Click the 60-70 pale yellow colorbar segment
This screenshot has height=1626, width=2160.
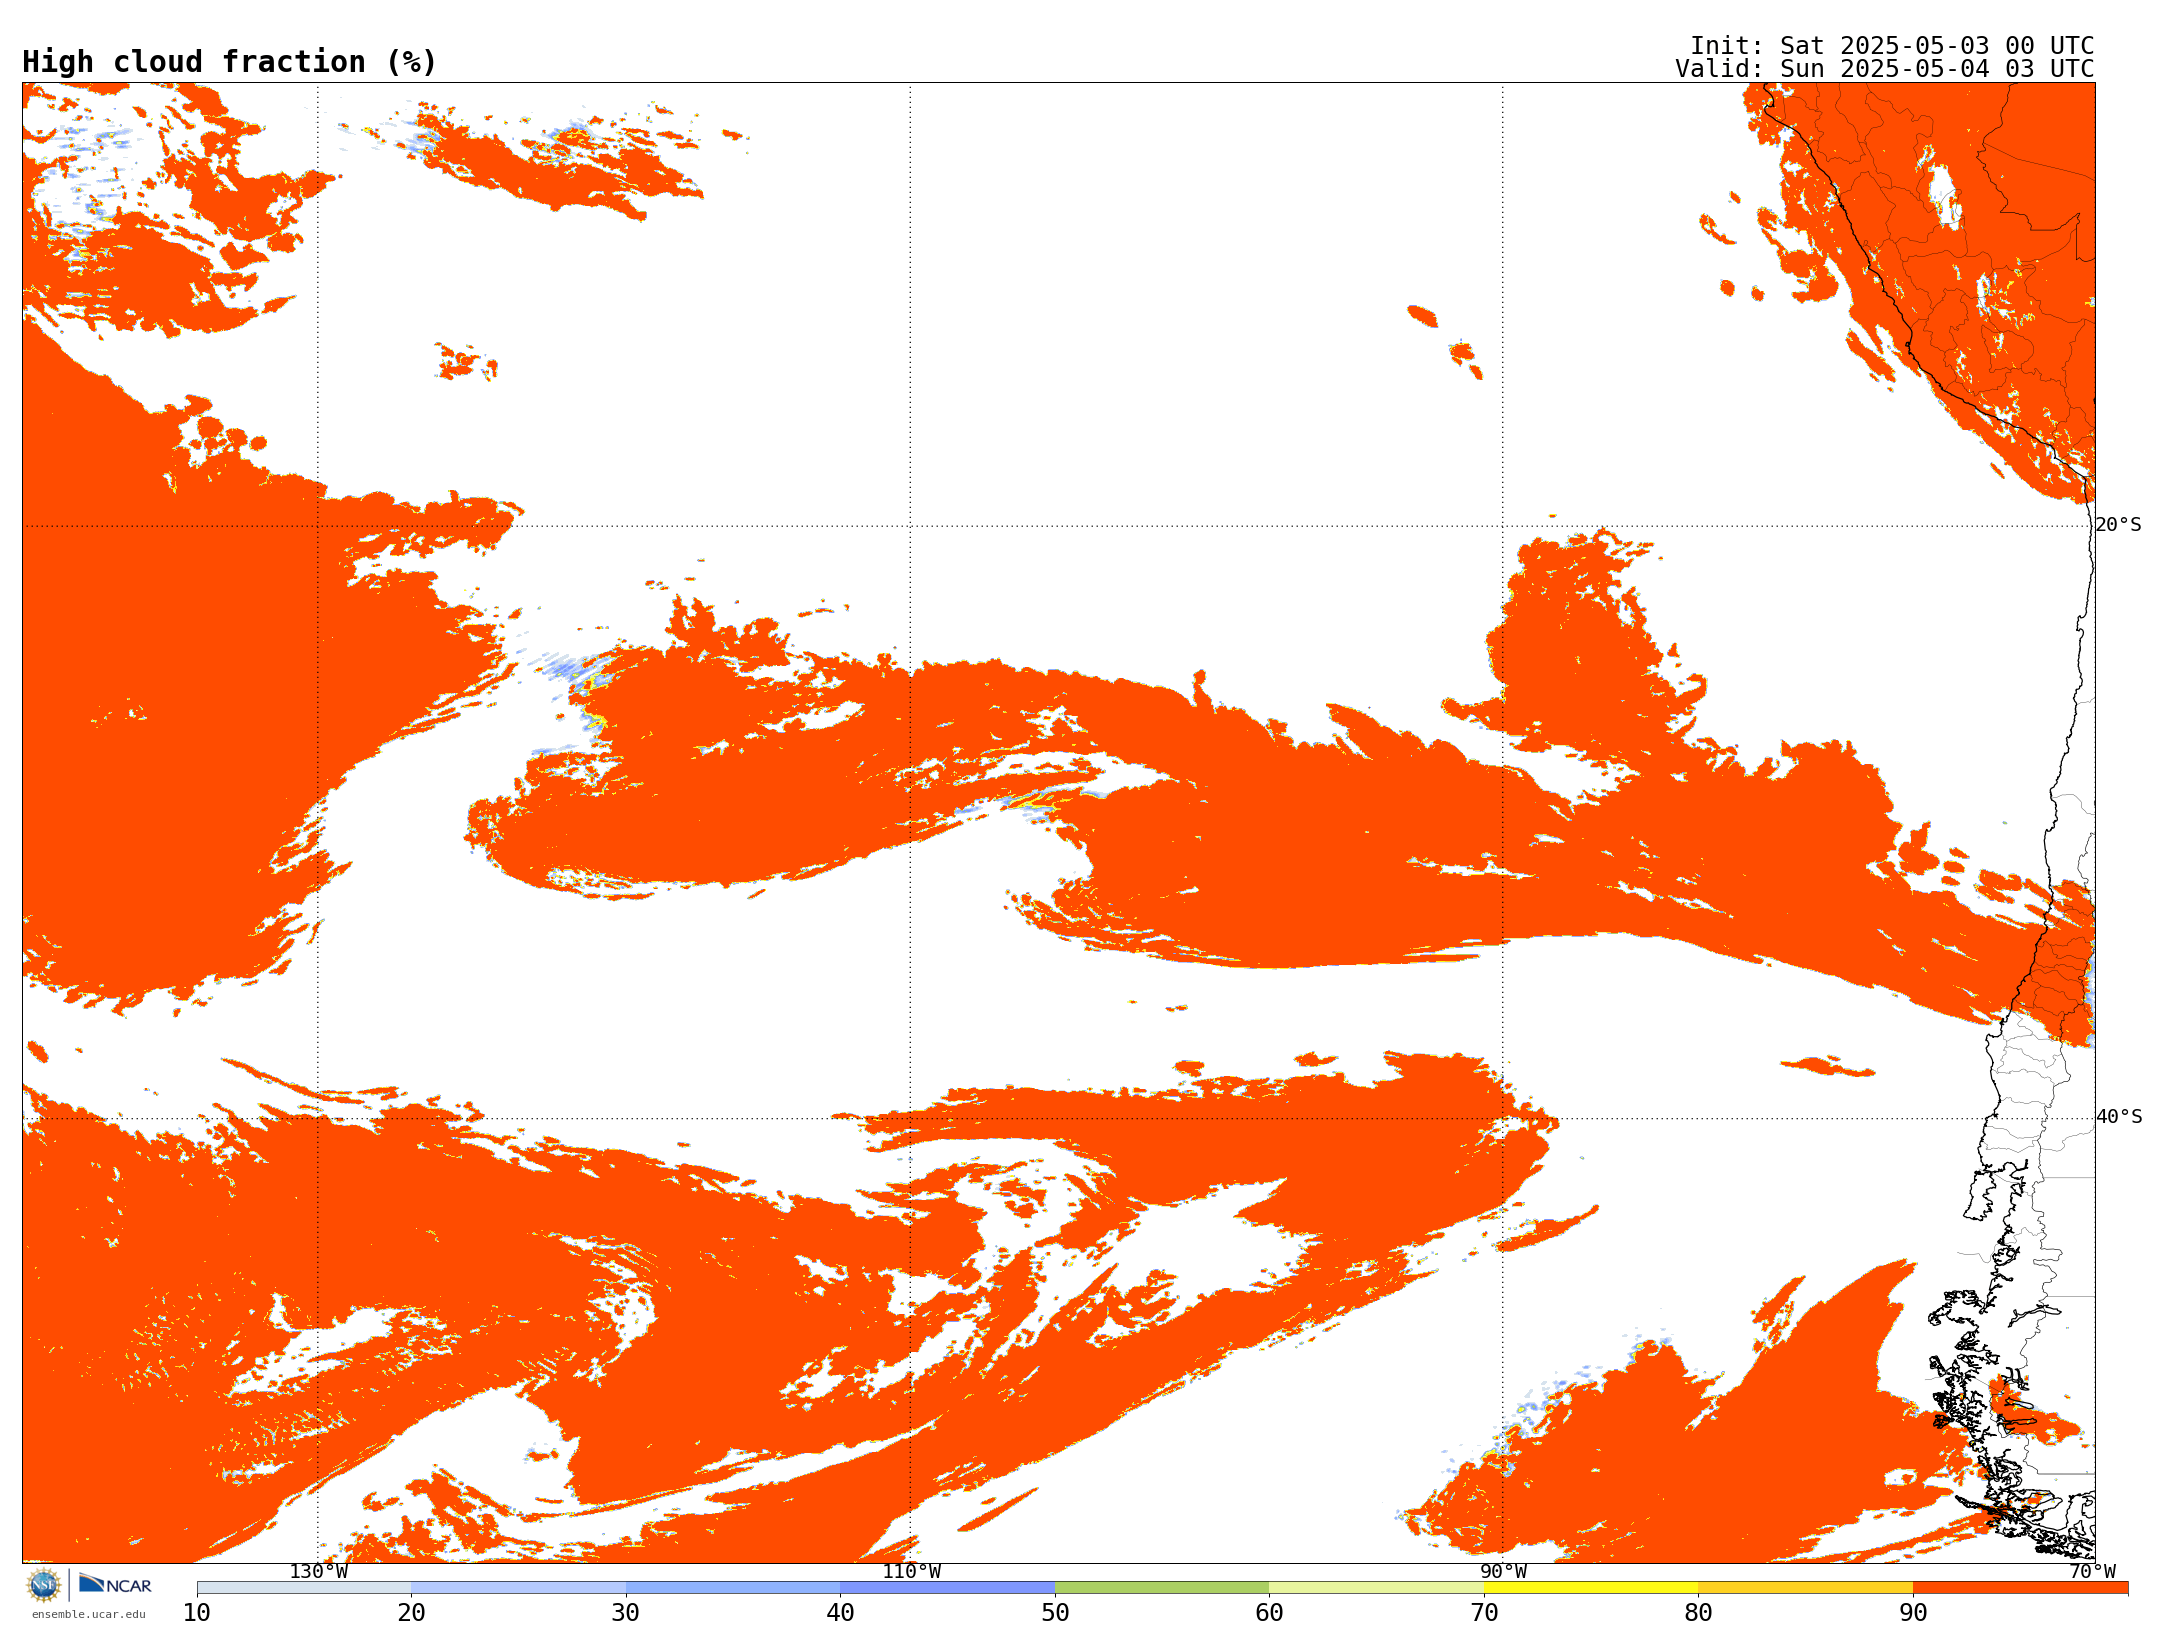click(1376, 1588)
